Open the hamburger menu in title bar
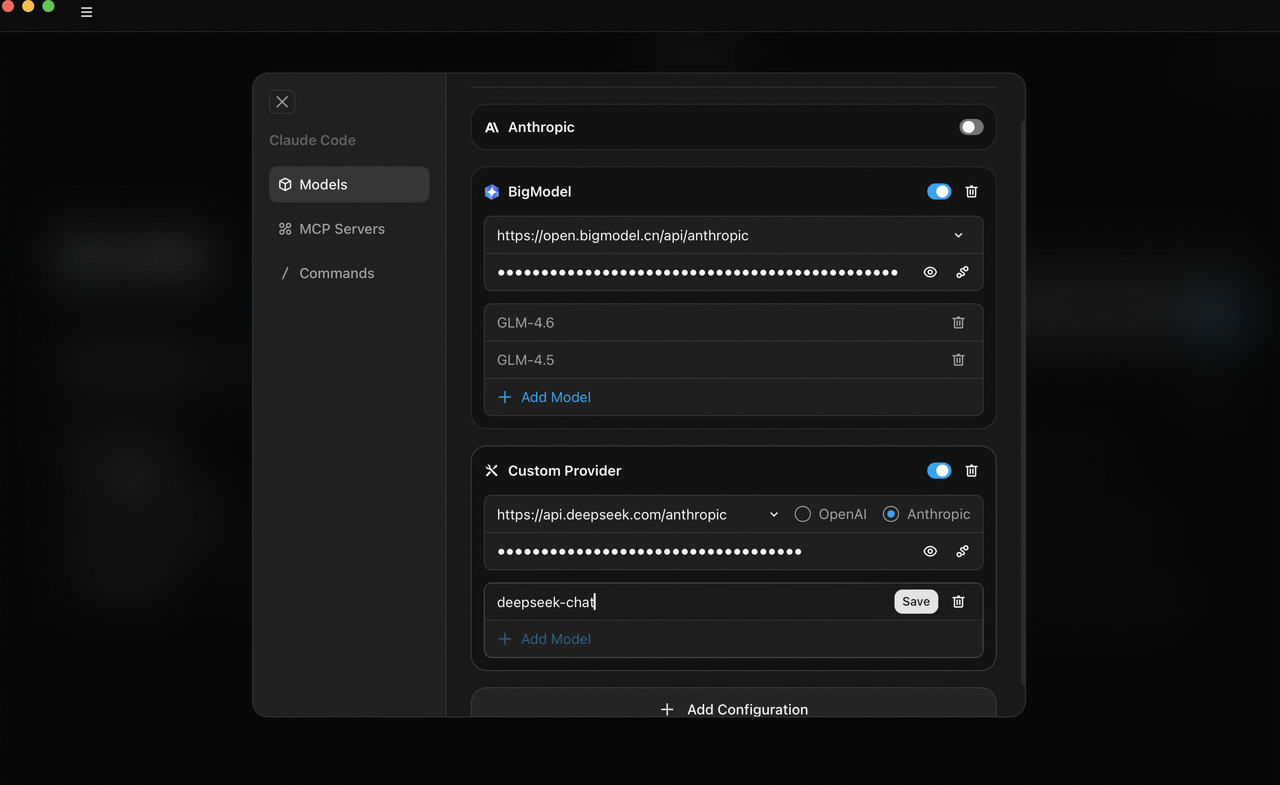 click(x=87, y=13)
